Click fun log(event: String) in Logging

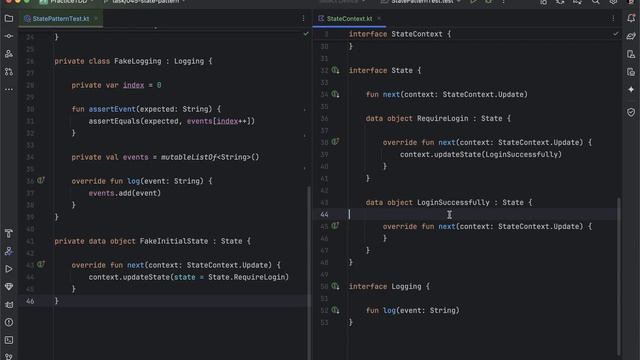[413, 311]
